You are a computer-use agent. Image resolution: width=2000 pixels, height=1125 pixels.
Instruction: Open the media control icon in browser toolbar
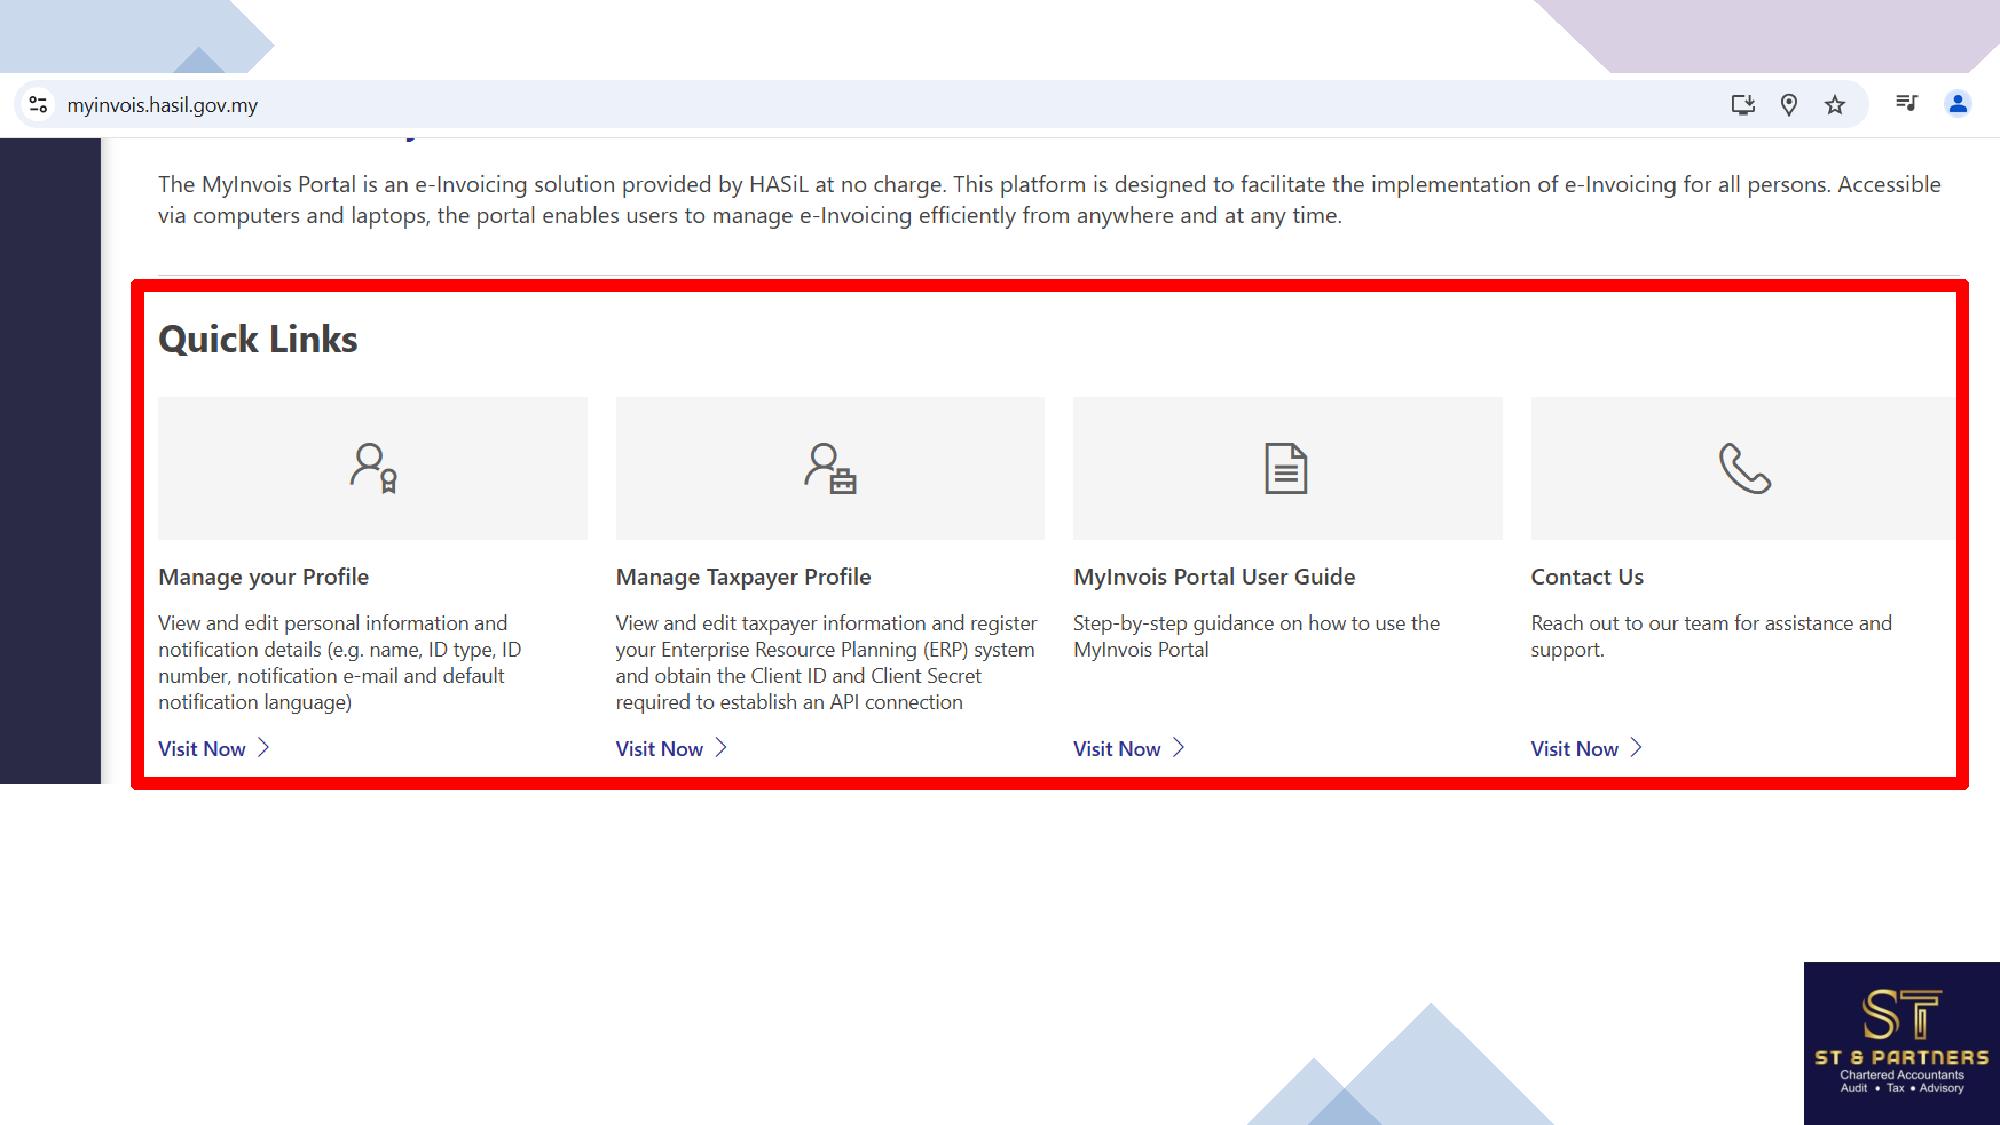click(x=1906, y=103)
